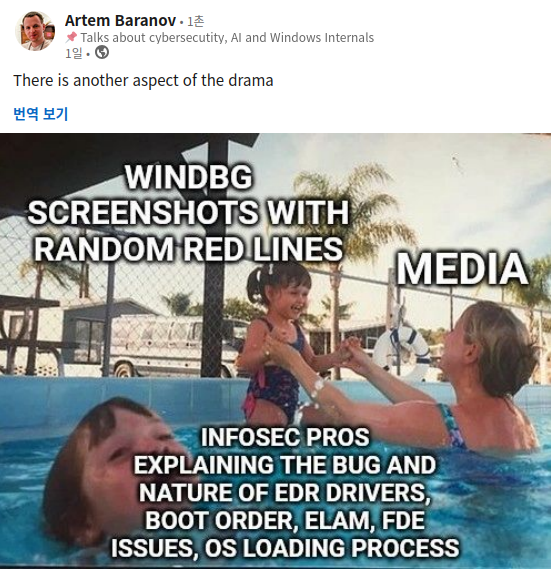Screen dimensions: 551x570
Task: Click the 'INFOSEC PROS' caption line
Action: click(x=285, y=437)
